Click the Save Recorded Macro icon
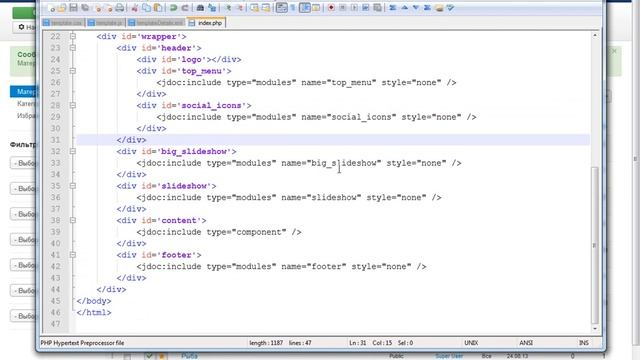Viewport: 640px width, 360px height. [x=377, y=8]
